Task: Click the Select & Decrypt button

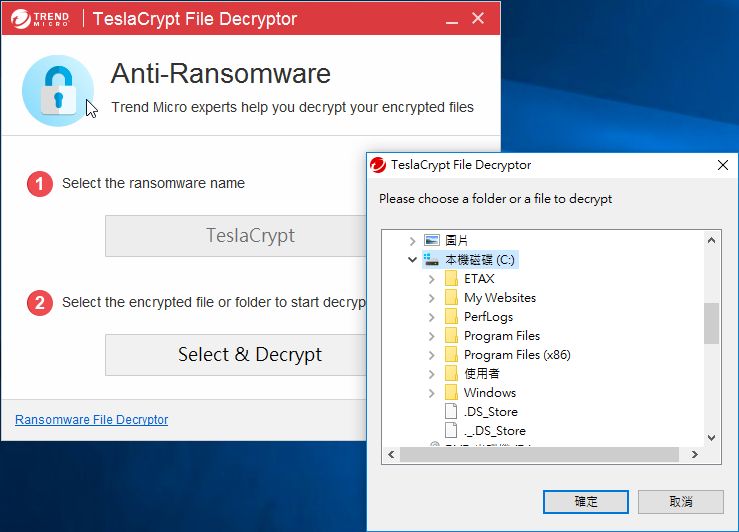Action: point(236,355)
